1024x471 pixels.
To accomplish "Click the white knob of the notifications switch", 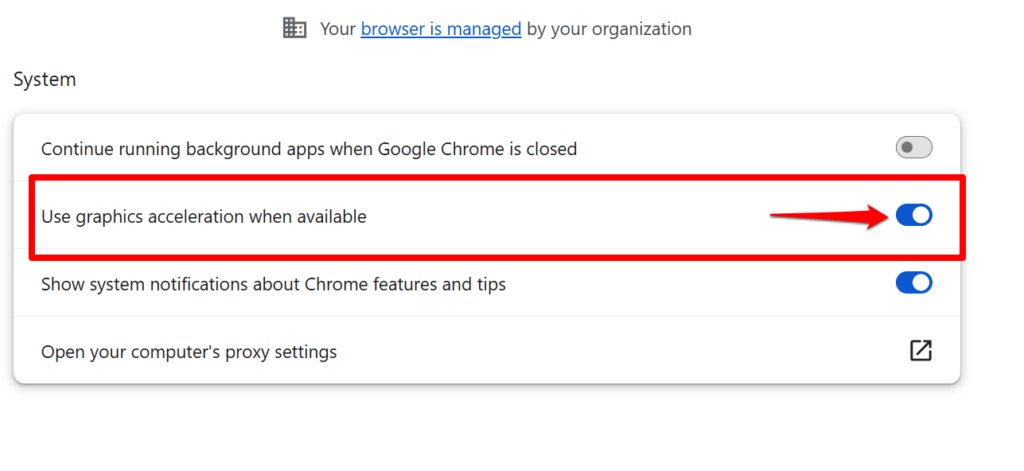I will (x=922, y=283).
